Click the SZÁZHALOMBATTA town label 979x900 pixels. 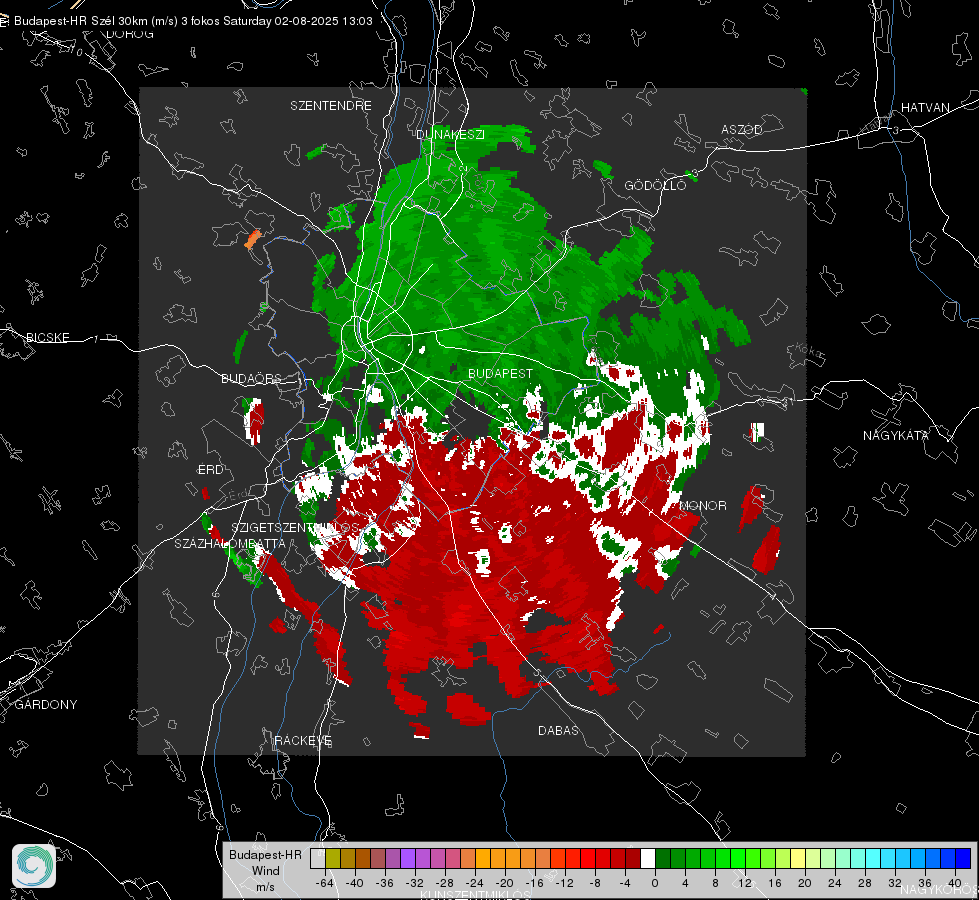click(230, 543)
